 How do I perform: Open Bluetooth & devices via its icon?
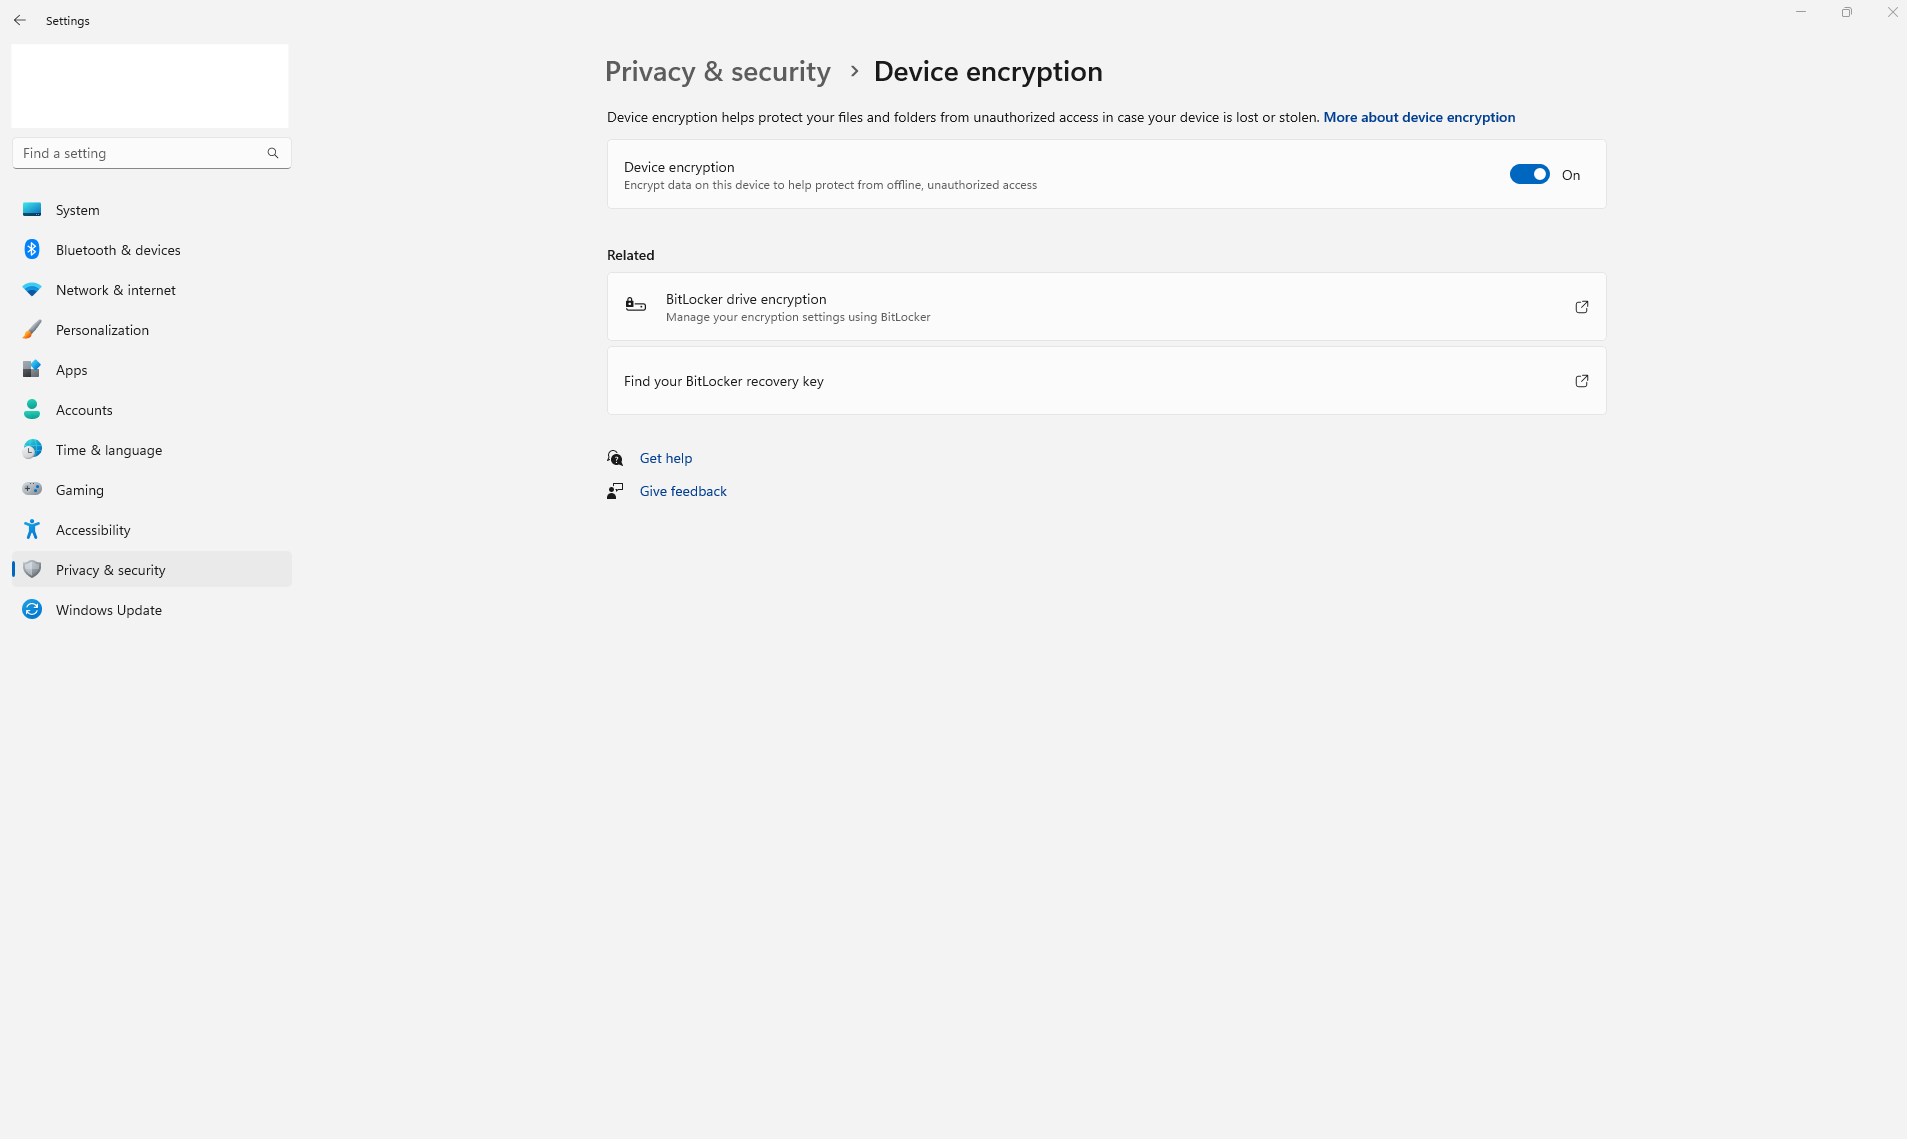point(32,250)
